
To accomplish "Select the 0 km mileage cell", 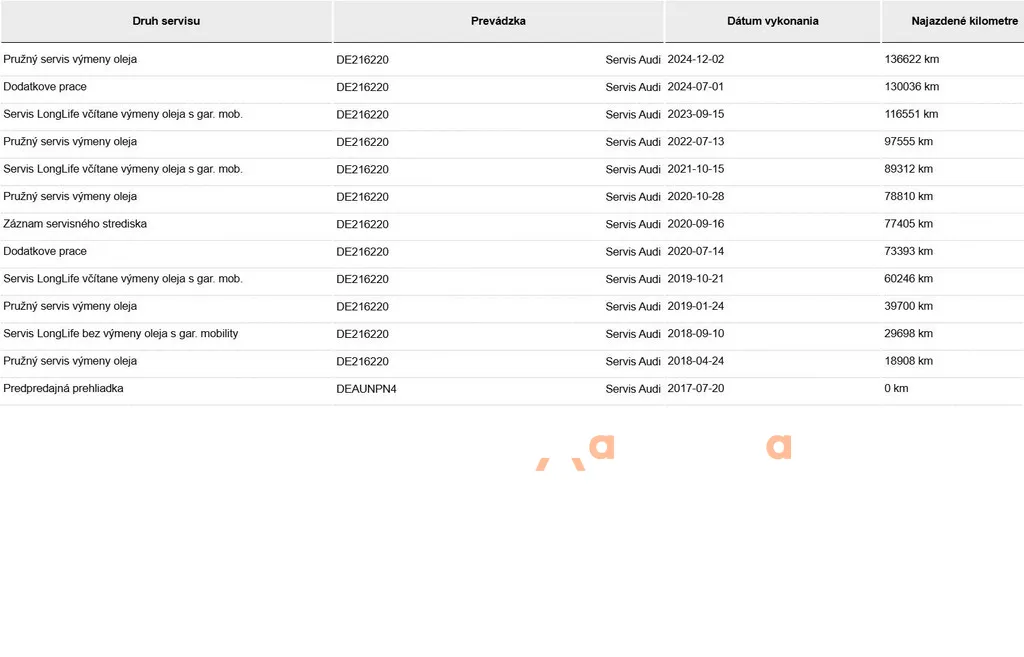I will pos(896,388).
